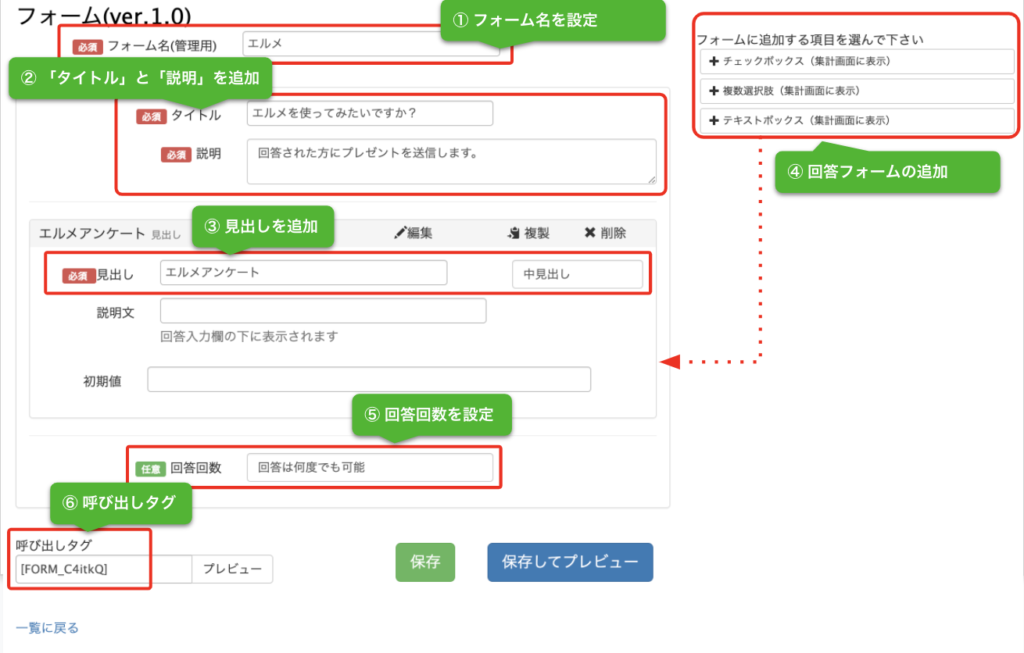1024x653 pixels.
Task: Click the 回答入力欄の下に表示されます hint text
Action: 249,336
